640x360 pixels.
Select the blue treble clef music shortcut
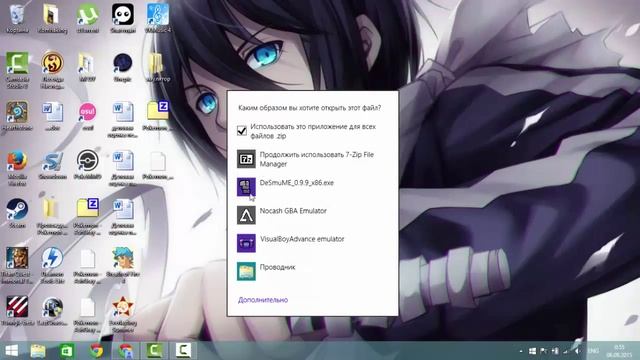click(x=158, y=18)
